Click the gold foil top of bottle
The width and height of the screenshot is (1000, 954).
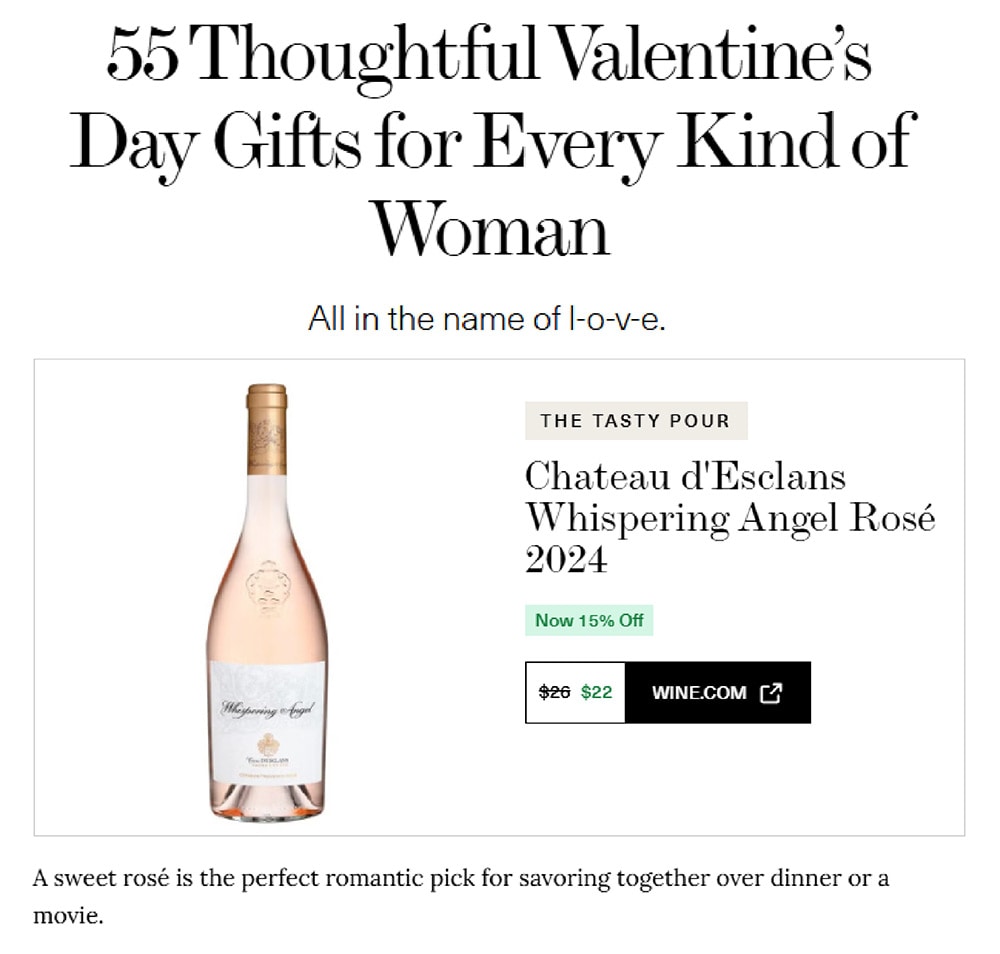[x=267, y=430]
